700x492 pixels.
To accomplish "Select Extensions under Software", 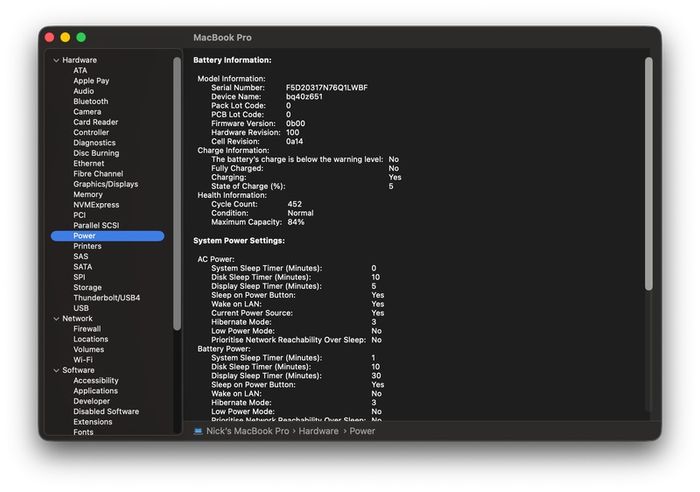I will pyautogui.click(x=93, y=422).
